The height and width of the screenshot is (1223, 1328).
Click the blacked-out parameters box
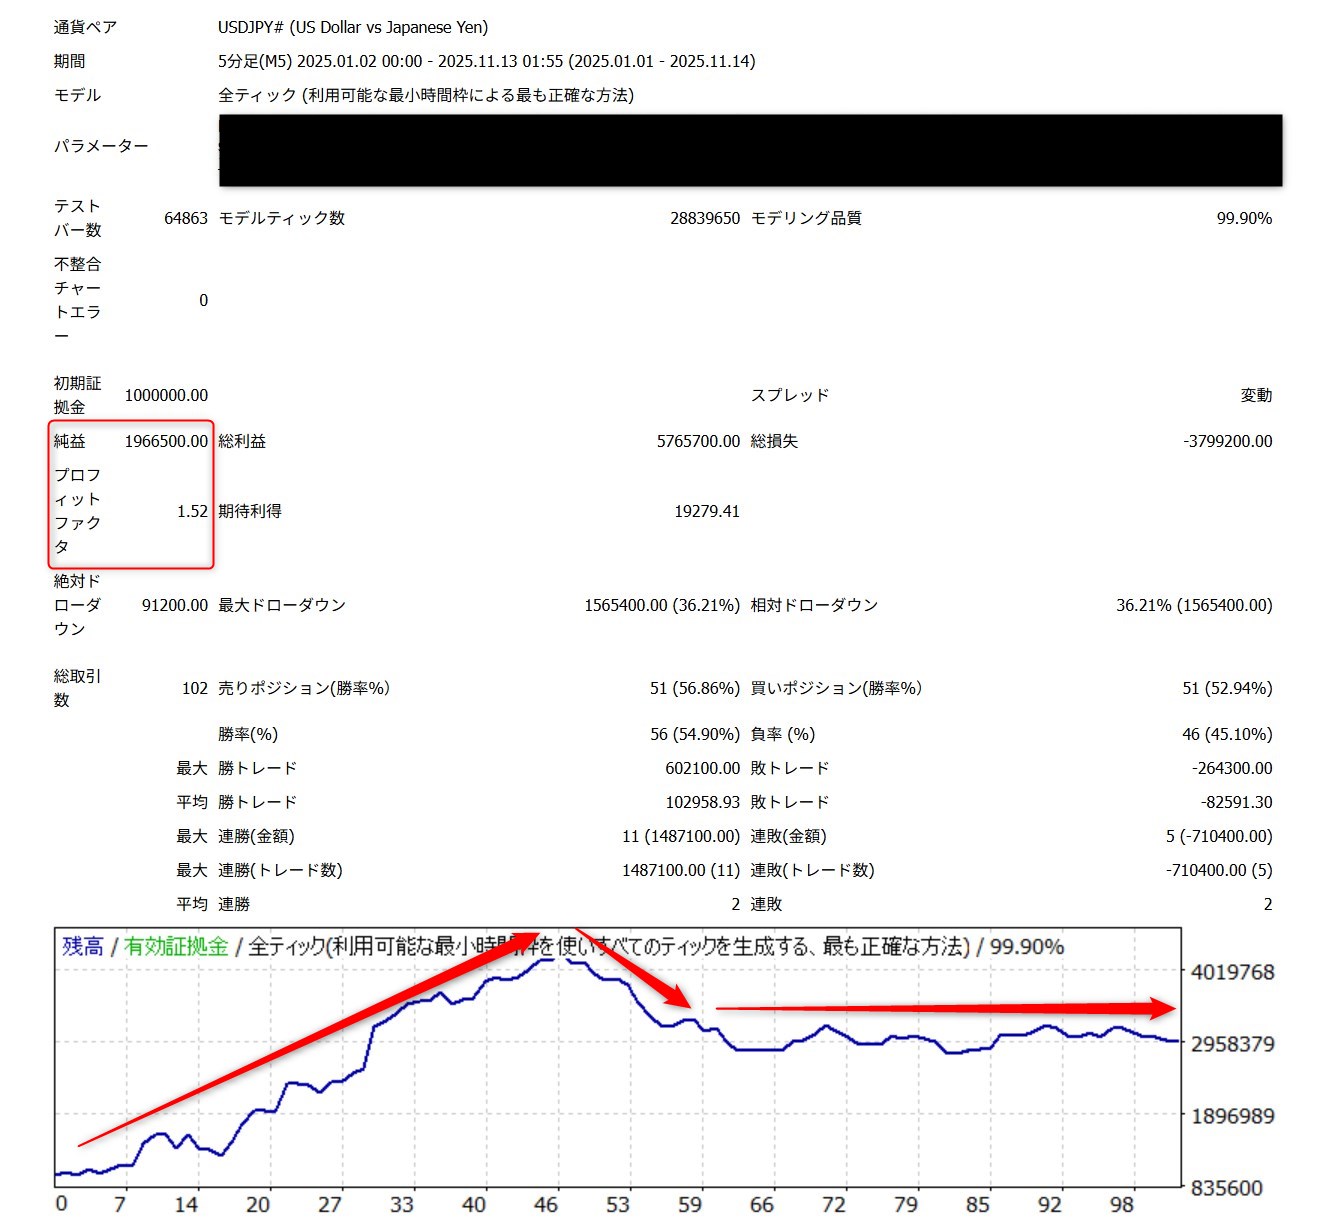click(750, 150)
